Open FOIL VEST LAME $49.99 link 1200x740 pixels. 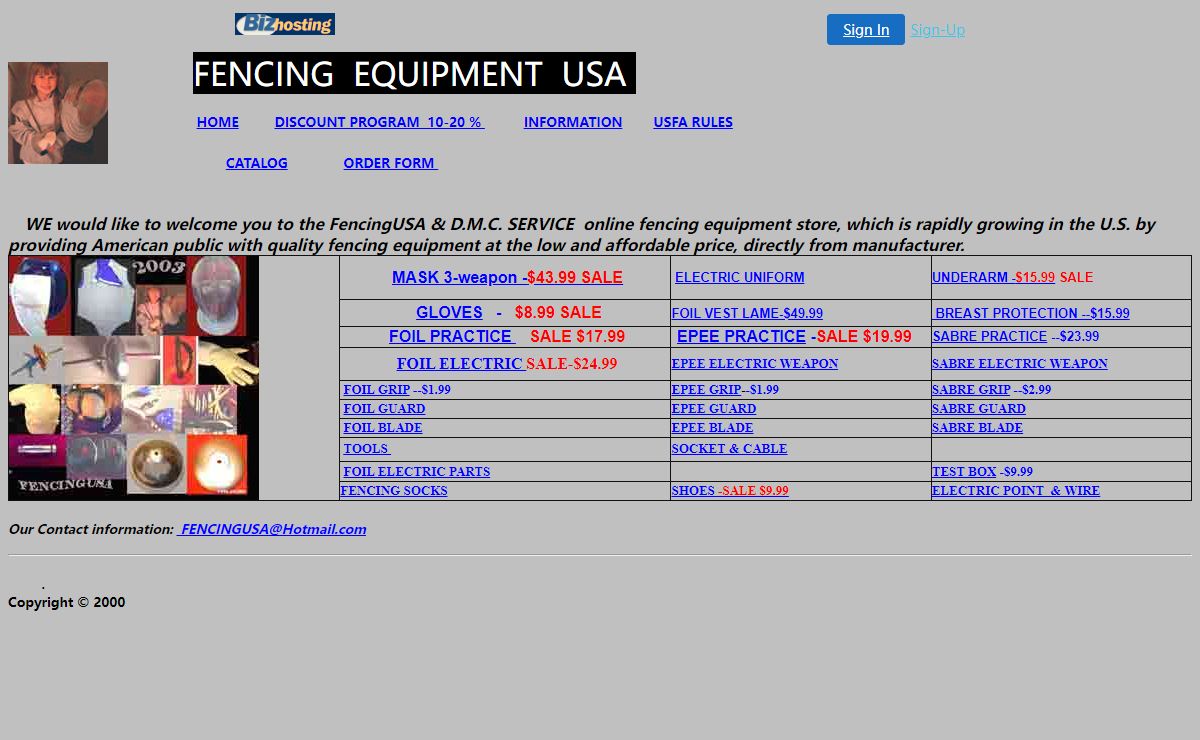tap(747, 313)
